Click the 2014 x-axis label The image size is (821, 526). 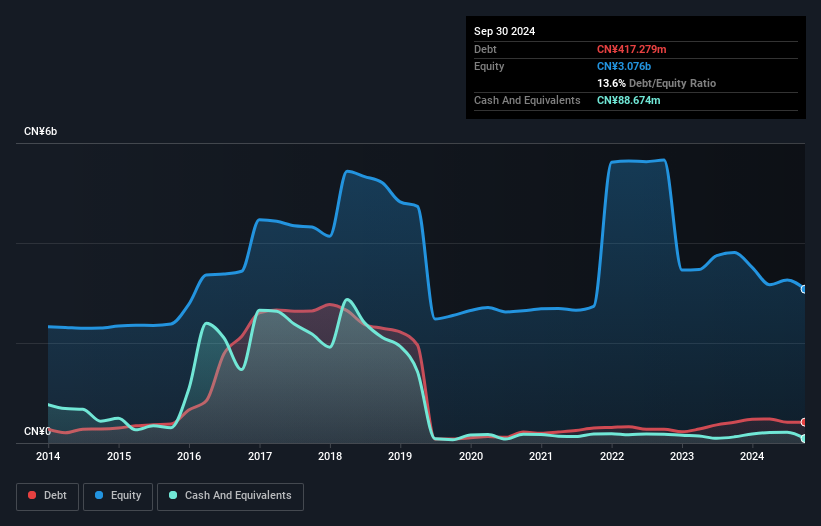coord(48,456)
